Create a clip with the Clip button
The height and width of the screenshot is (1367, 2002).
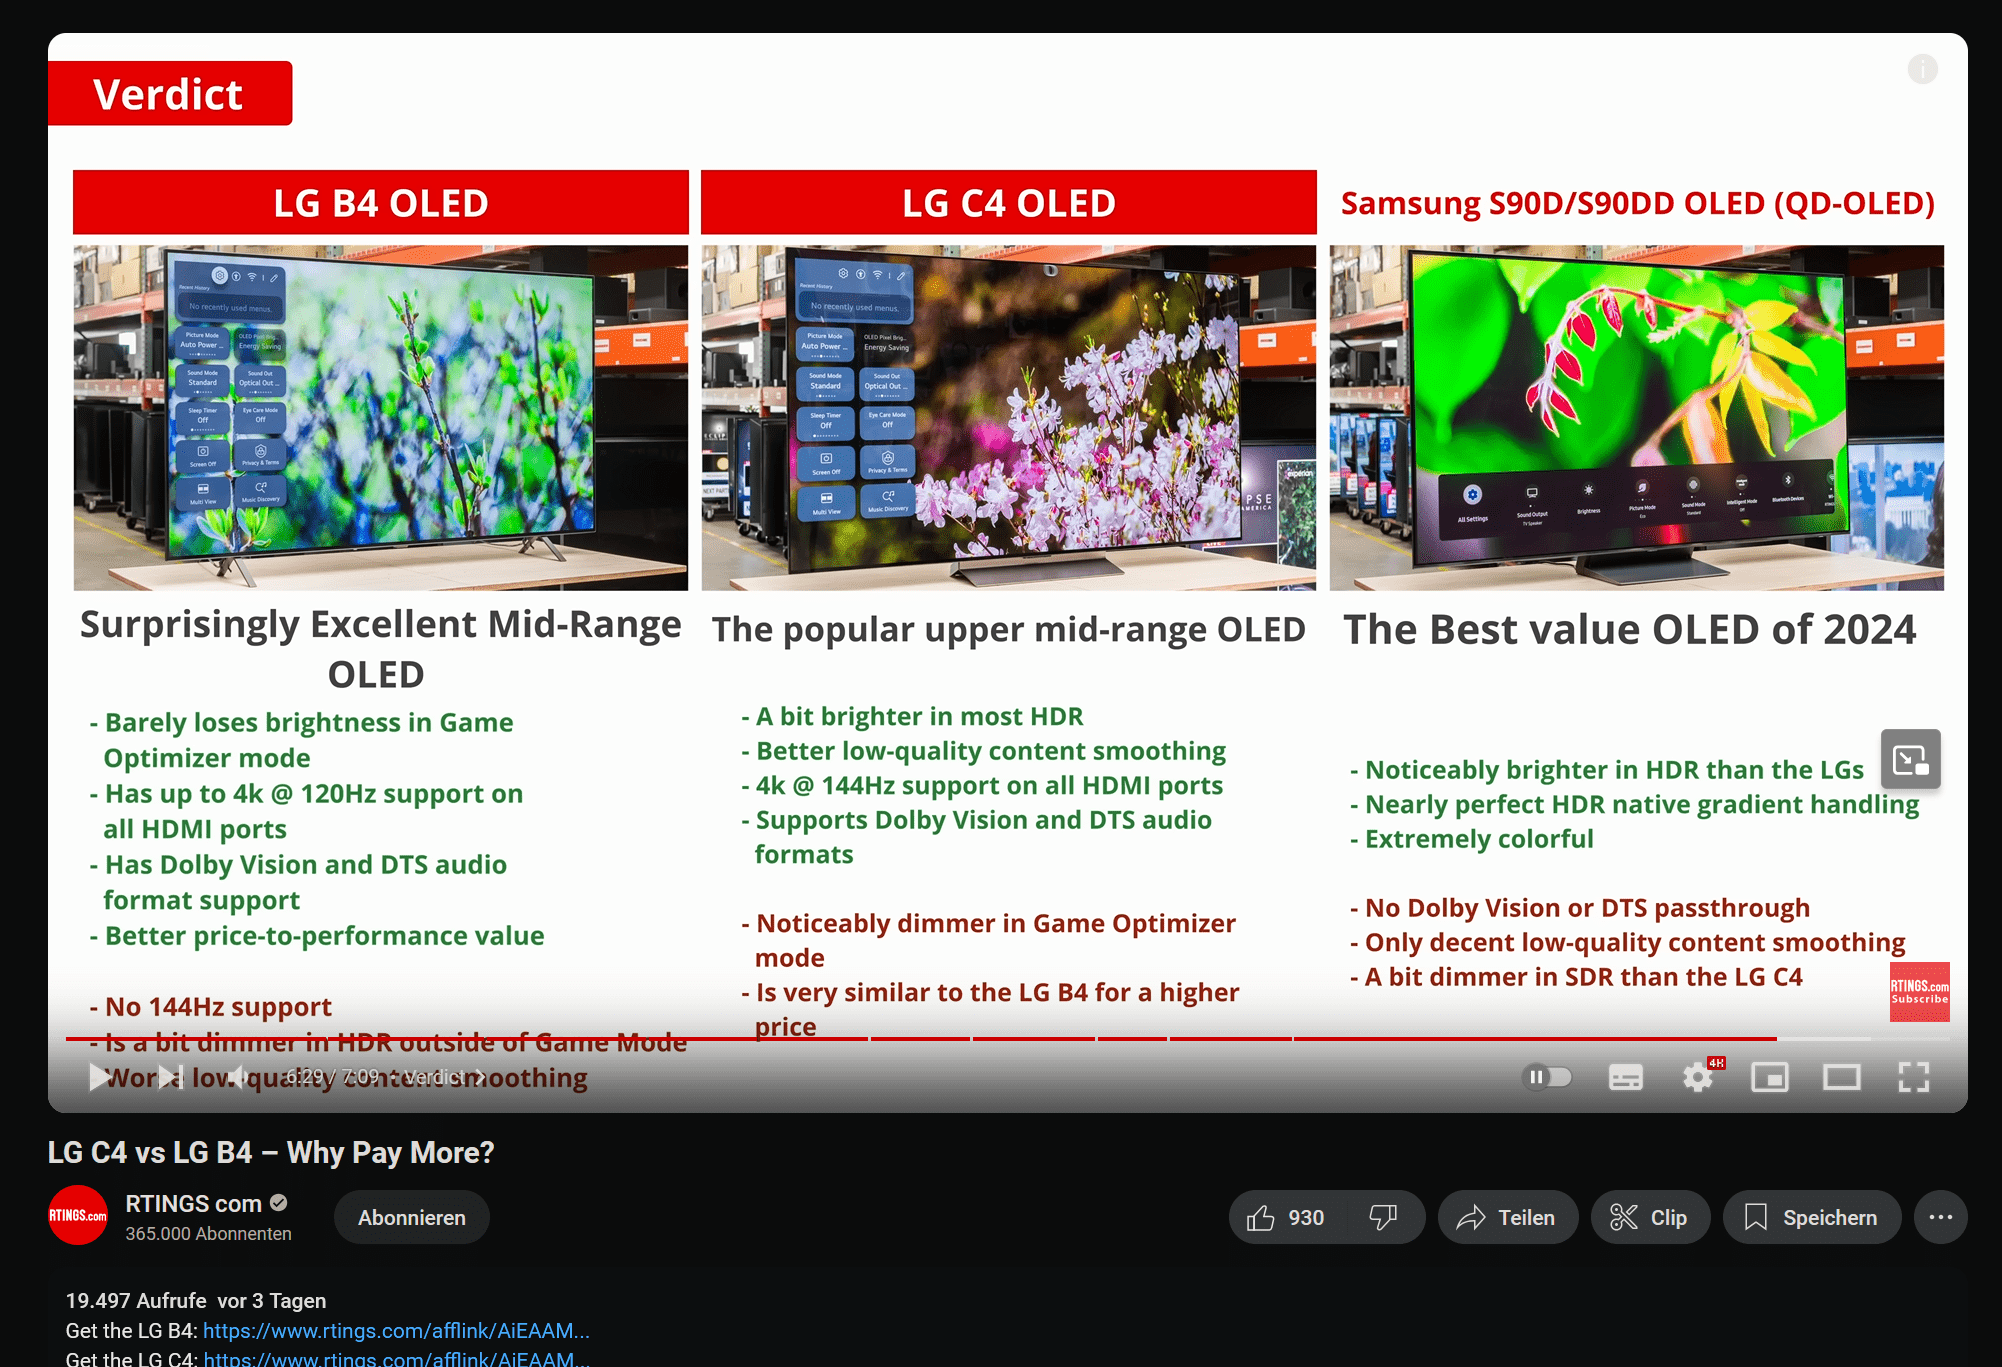1650,1217
